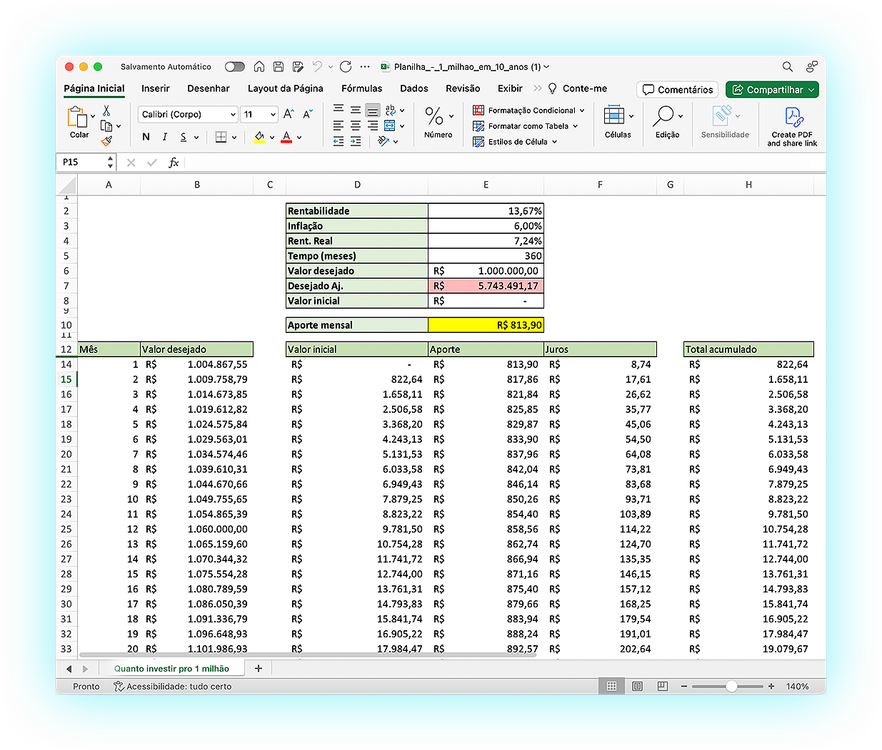
Task: Open the Calibri (Corpo) font dropdown
Action: (187, 115)
